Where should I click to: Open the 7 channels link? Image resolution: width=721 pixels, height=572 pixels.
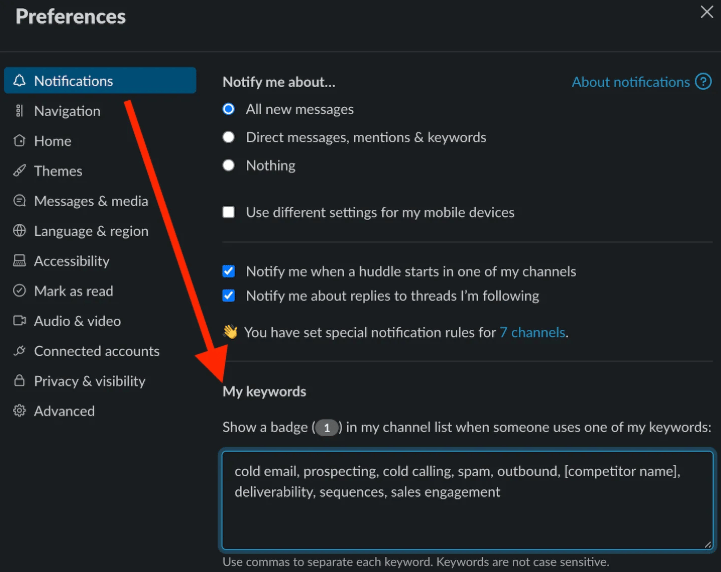532,332
